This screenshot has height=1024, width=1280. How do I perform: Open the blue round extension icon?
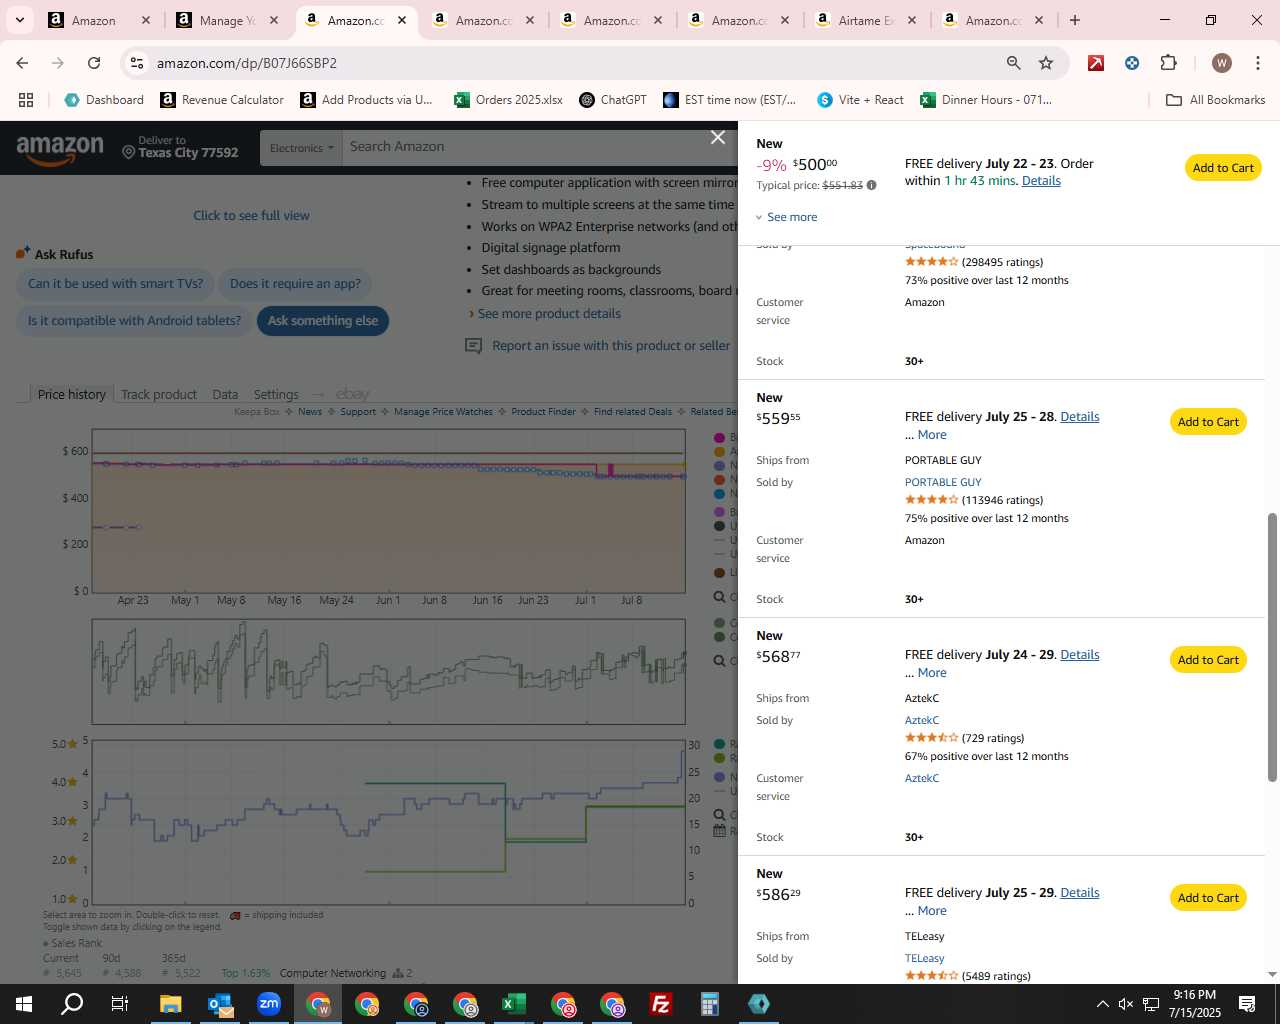[x=1132, y=63]
